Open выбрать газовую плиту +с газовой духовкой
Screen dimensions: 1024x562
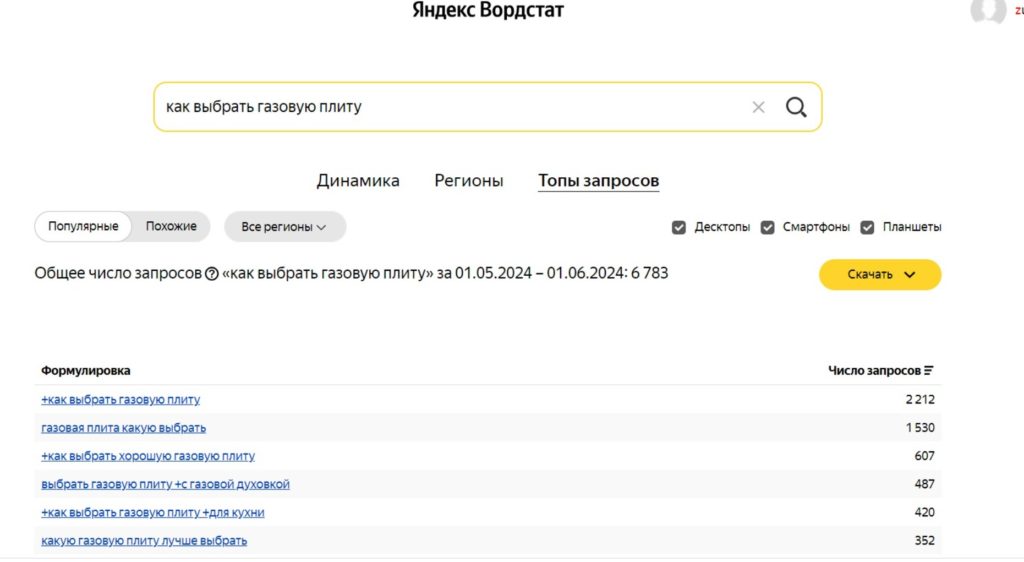pos(165,484)
